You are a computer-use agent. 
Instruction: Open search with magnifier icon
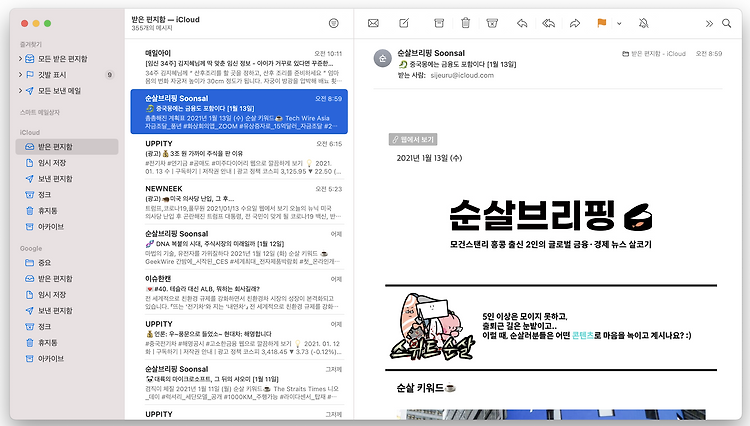click(727, 23)
